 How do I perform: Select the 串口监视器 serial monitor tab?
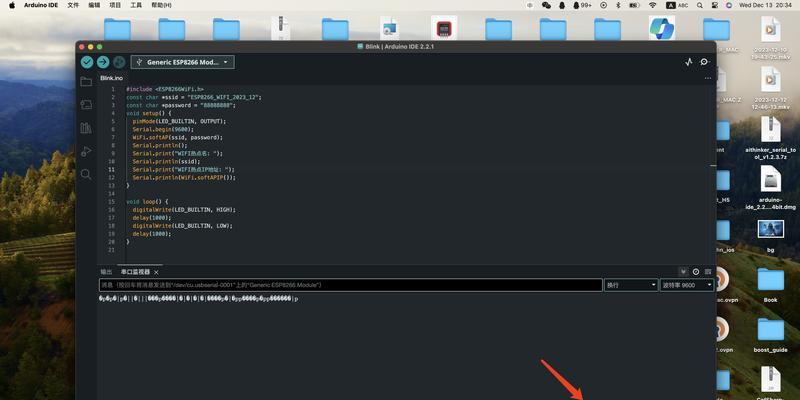[135, 272]
